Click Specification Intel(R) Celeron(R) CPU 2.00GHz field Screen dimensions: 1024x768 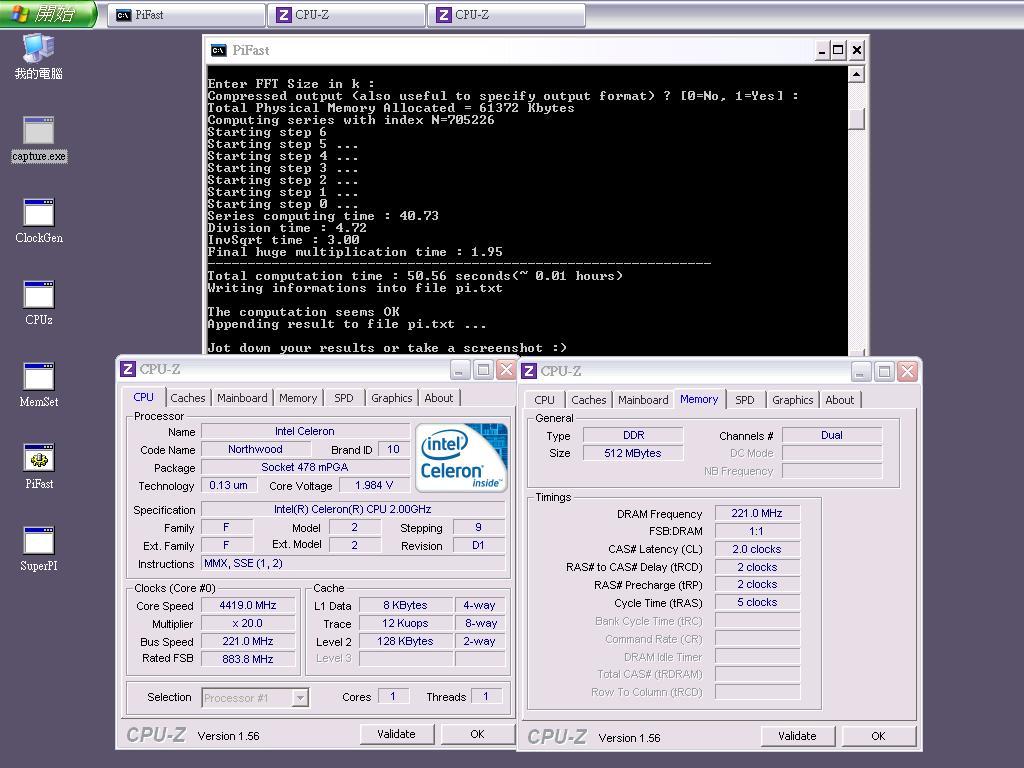(x=353, y=509)
